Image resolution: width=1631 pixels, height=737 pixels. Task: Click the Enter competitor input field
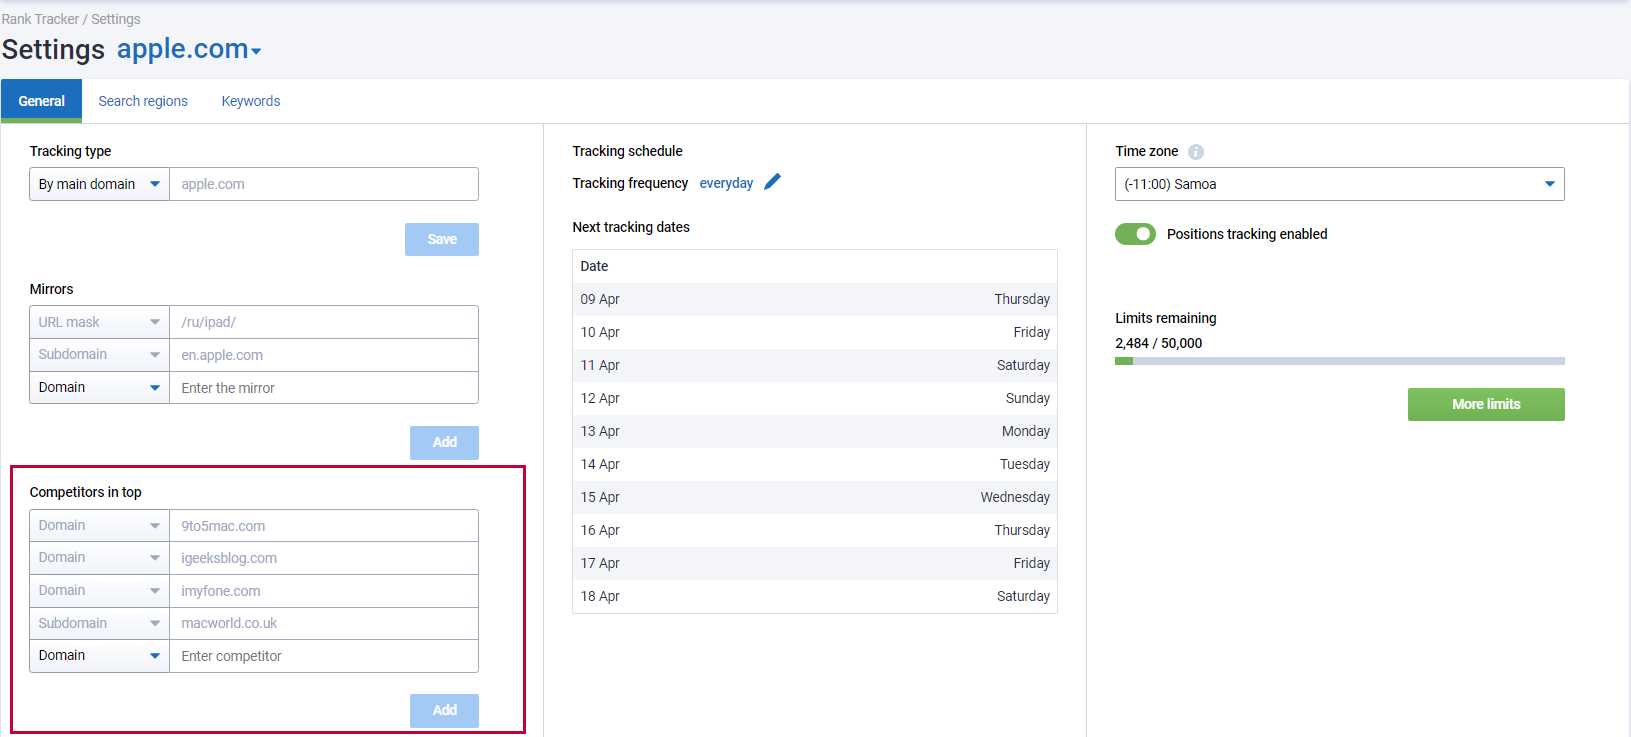[324, 656]
